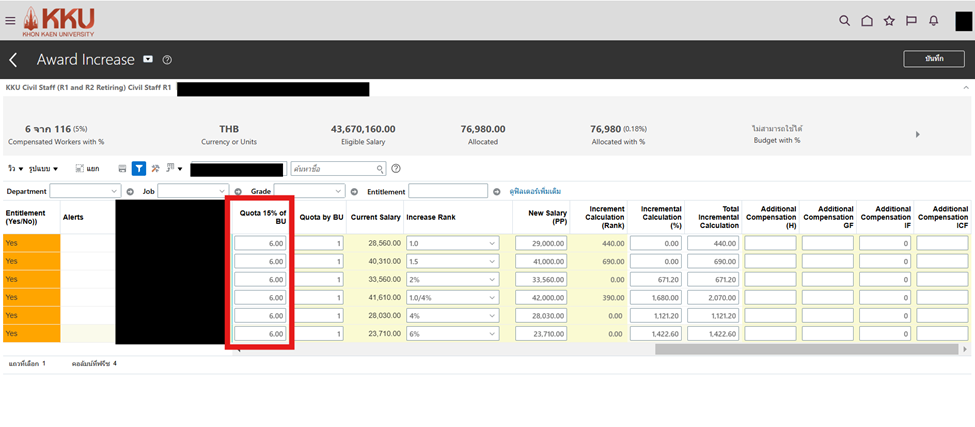The width and height of the screenshot is (975, 427).
Task: Open the watchlist flag icon
Action: 911,20
